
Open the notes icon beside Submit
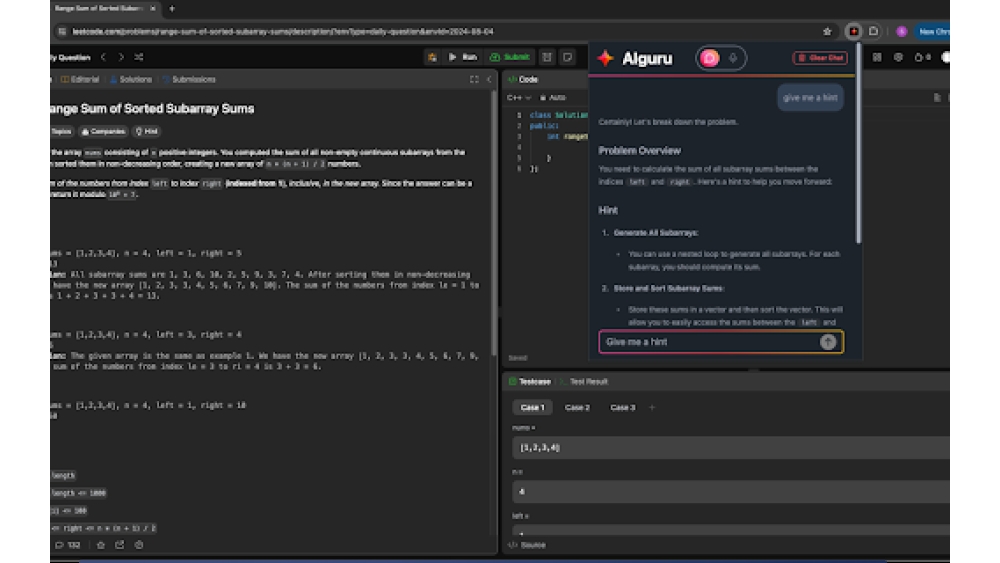point(547,57)
